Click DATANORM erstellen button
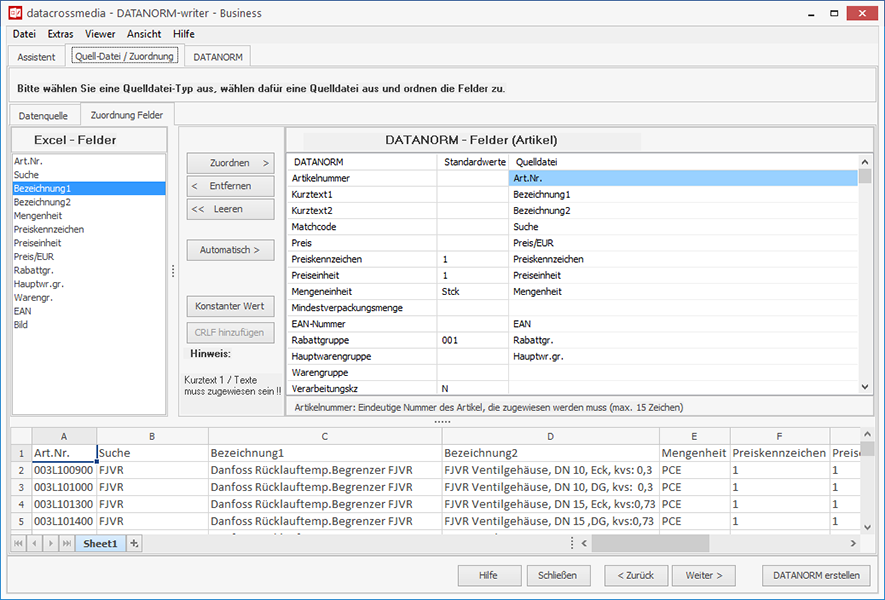The height and width of the screenshot is (600, 885). (x=815, y=575)
